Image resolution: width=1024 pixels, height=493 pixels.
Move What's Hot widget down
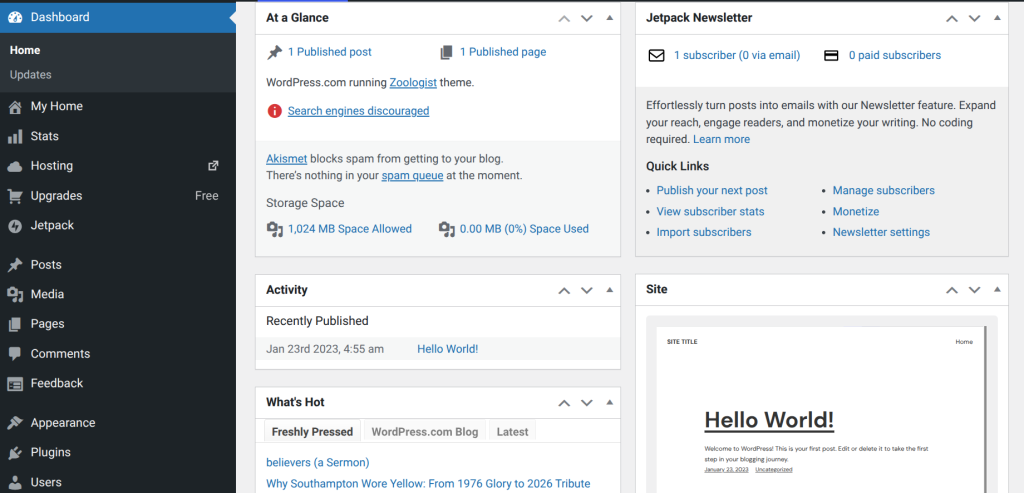(586, 403)
